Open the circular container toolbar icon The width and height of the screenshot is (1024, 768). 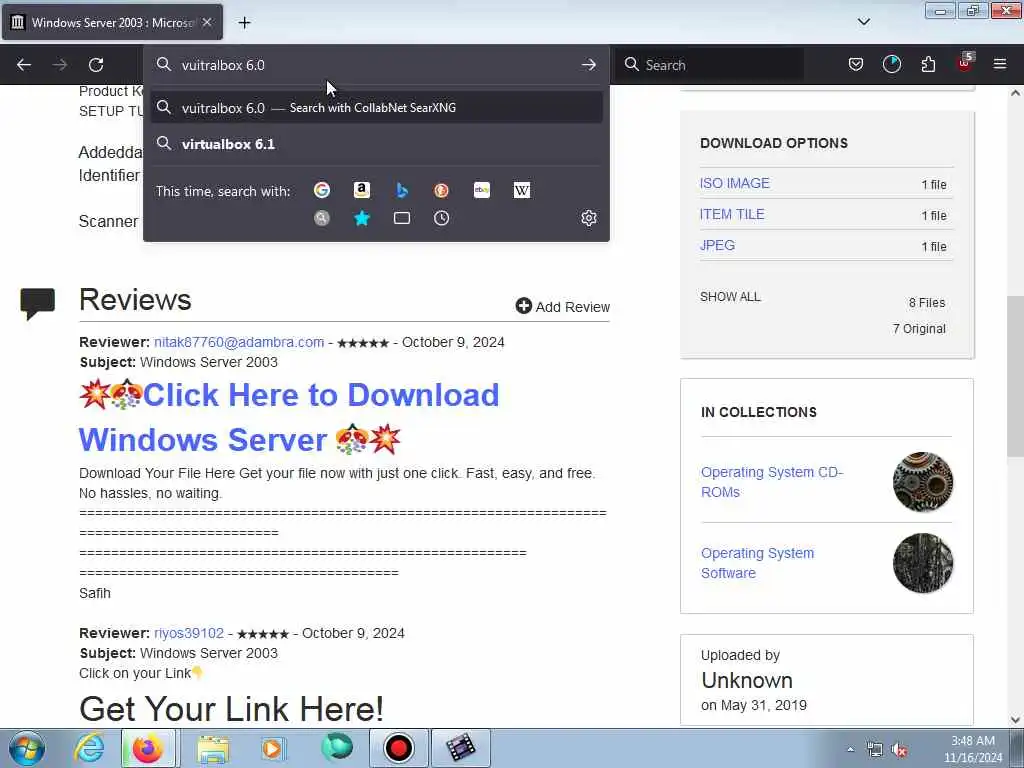click(891, 64)
